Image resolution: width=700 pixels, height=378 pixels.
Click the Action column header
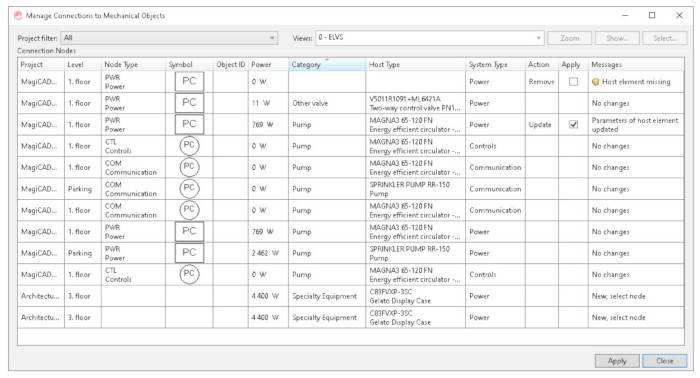click(x=542, y=65)
